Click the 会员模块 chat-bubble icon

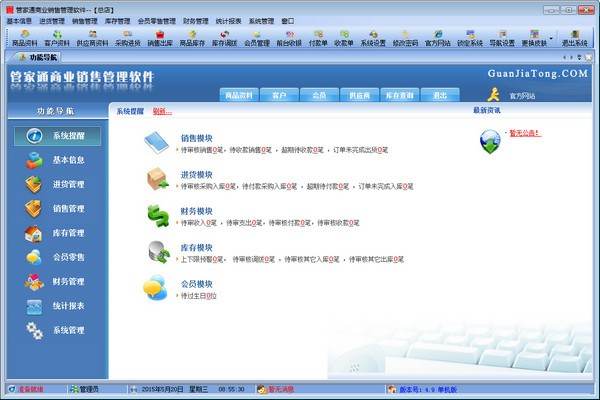[155, 288]
